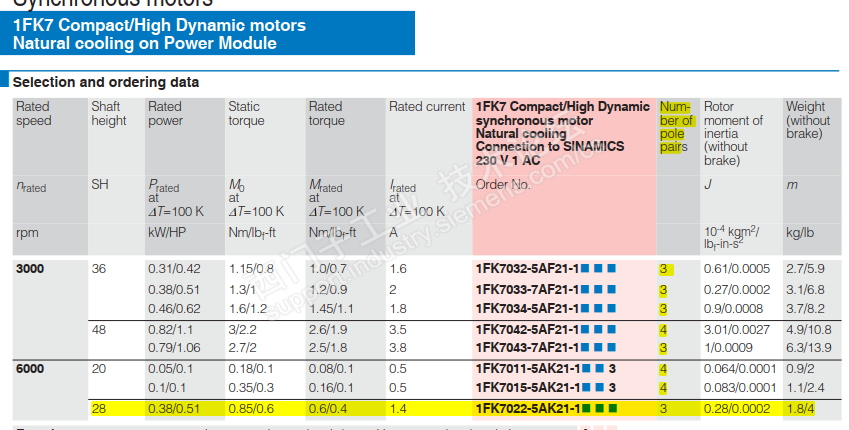Click the "Selection and ordering data" heading

(106, 82)
